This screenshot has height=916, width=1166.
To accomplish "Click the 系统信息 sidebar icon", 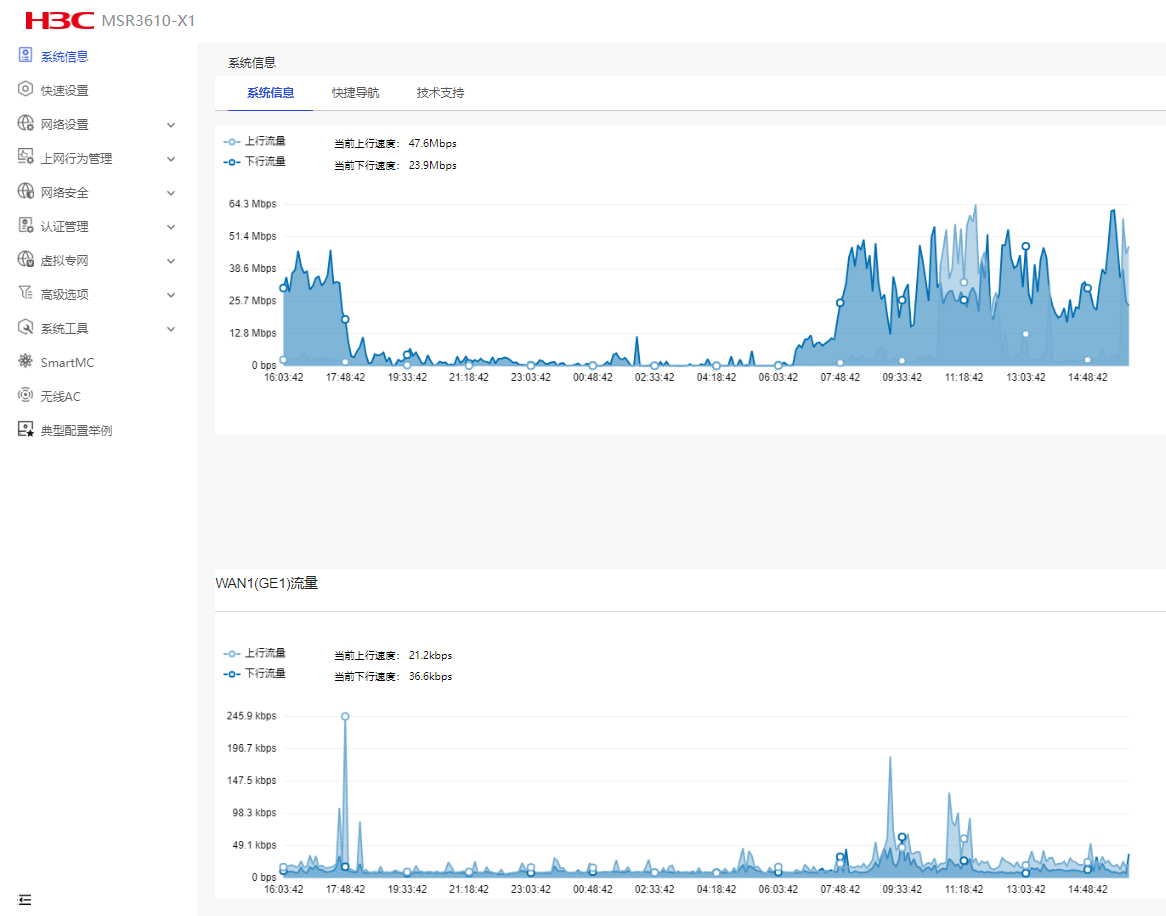I will [25, 55].
